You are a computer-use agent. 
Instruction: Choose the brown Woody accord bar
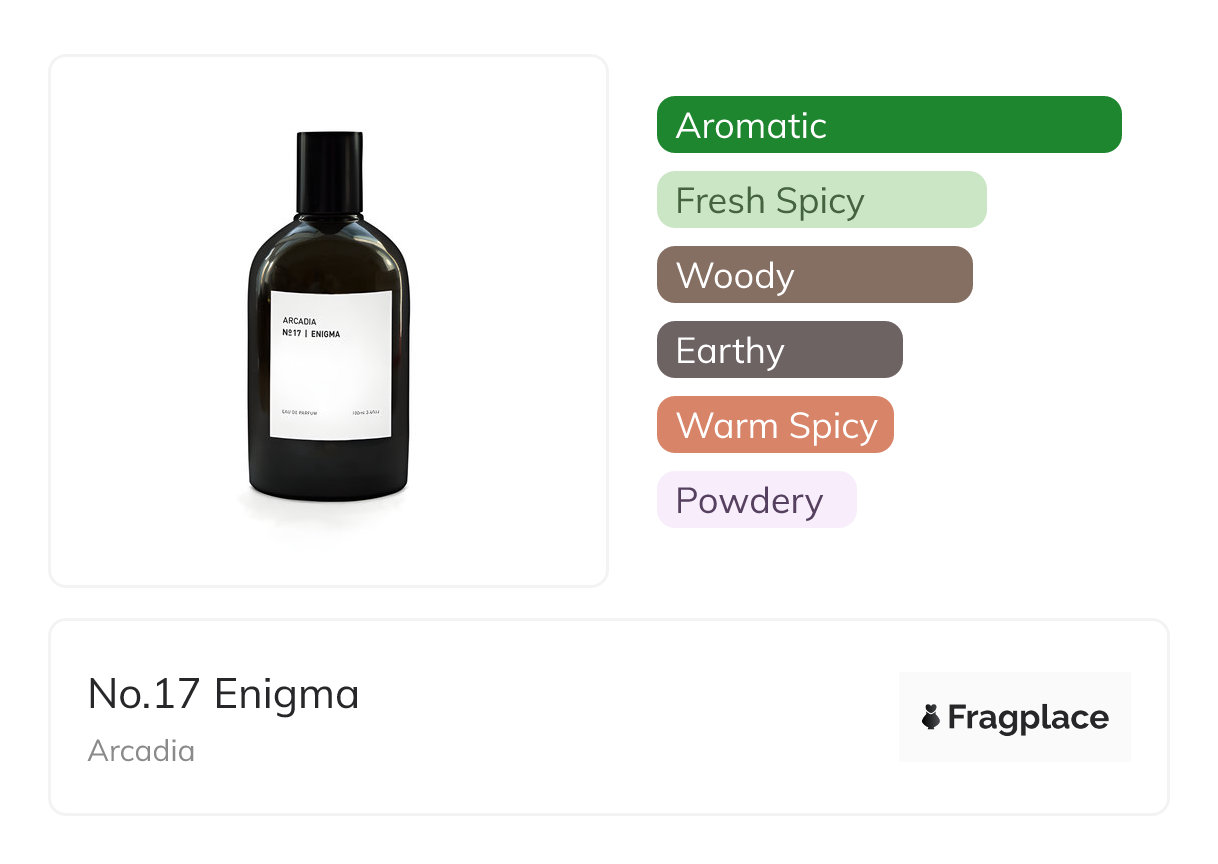pyautogui.click(x=814, y=275)
